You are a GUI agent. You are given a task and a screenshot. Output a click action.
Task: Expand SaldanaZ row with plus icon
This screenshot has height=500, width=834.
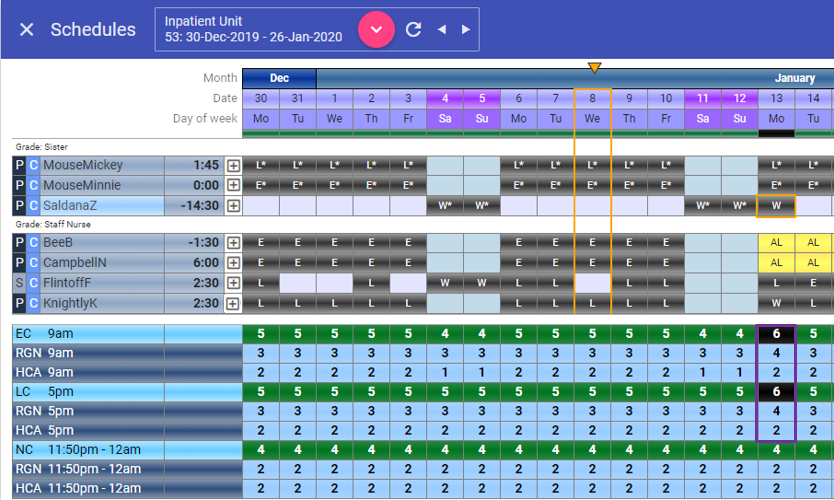pos(233,205)
